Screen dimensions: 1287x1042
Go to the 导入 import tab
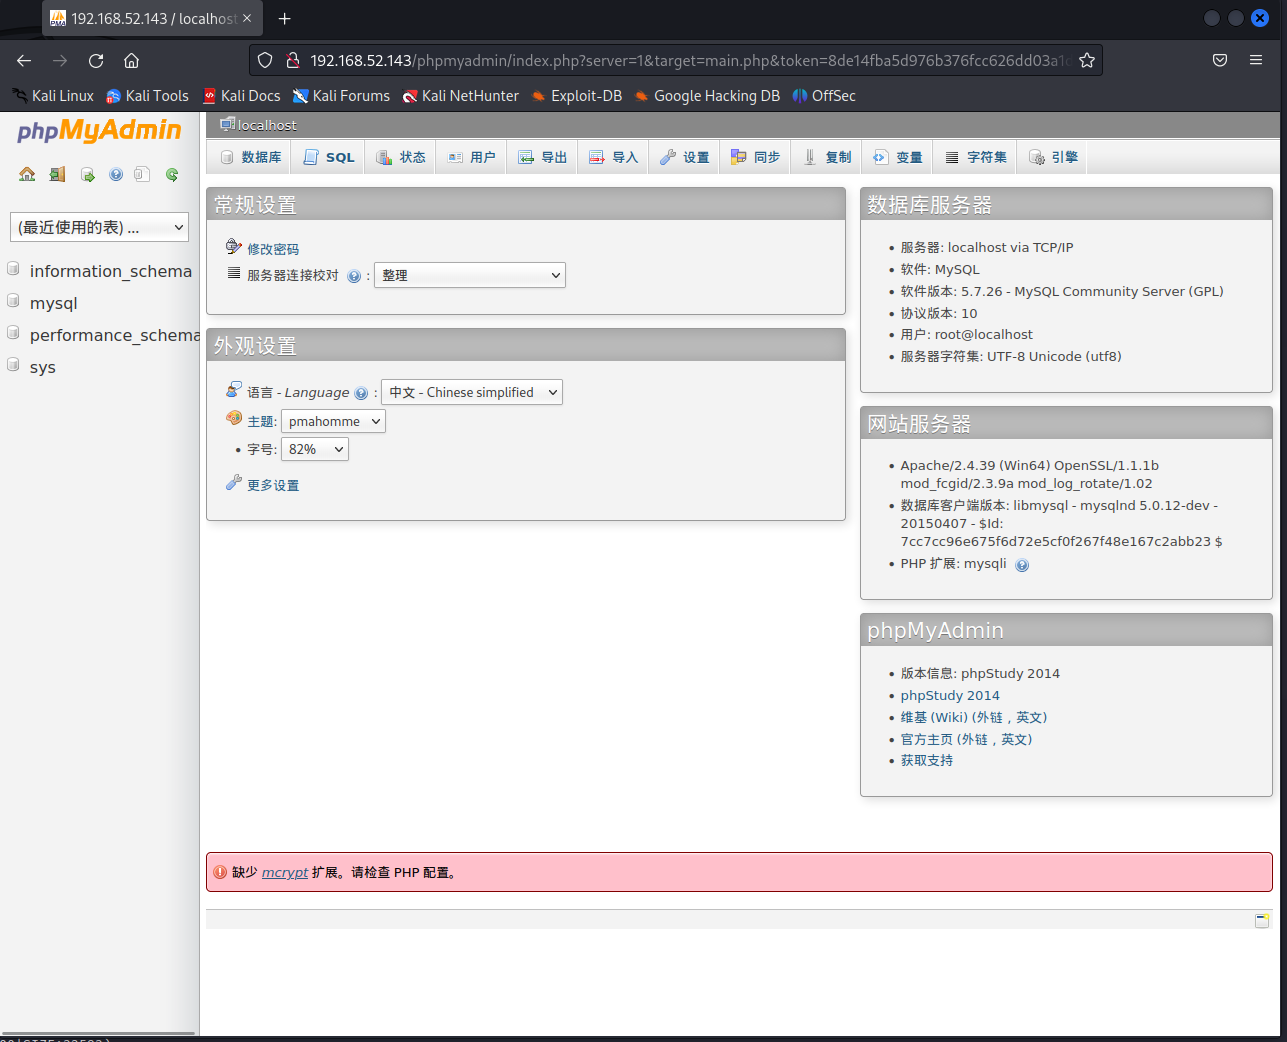tap(613, 157)
